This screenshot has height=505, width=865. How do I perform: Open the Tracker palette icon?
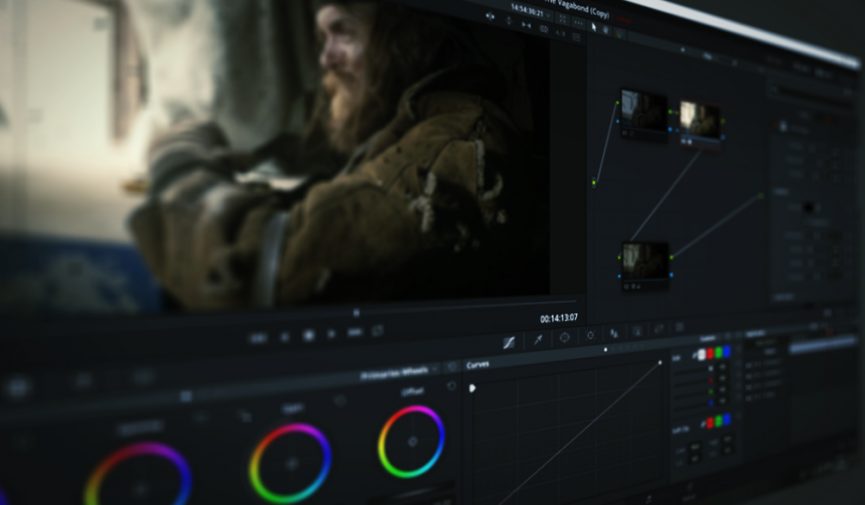(590, 334)
